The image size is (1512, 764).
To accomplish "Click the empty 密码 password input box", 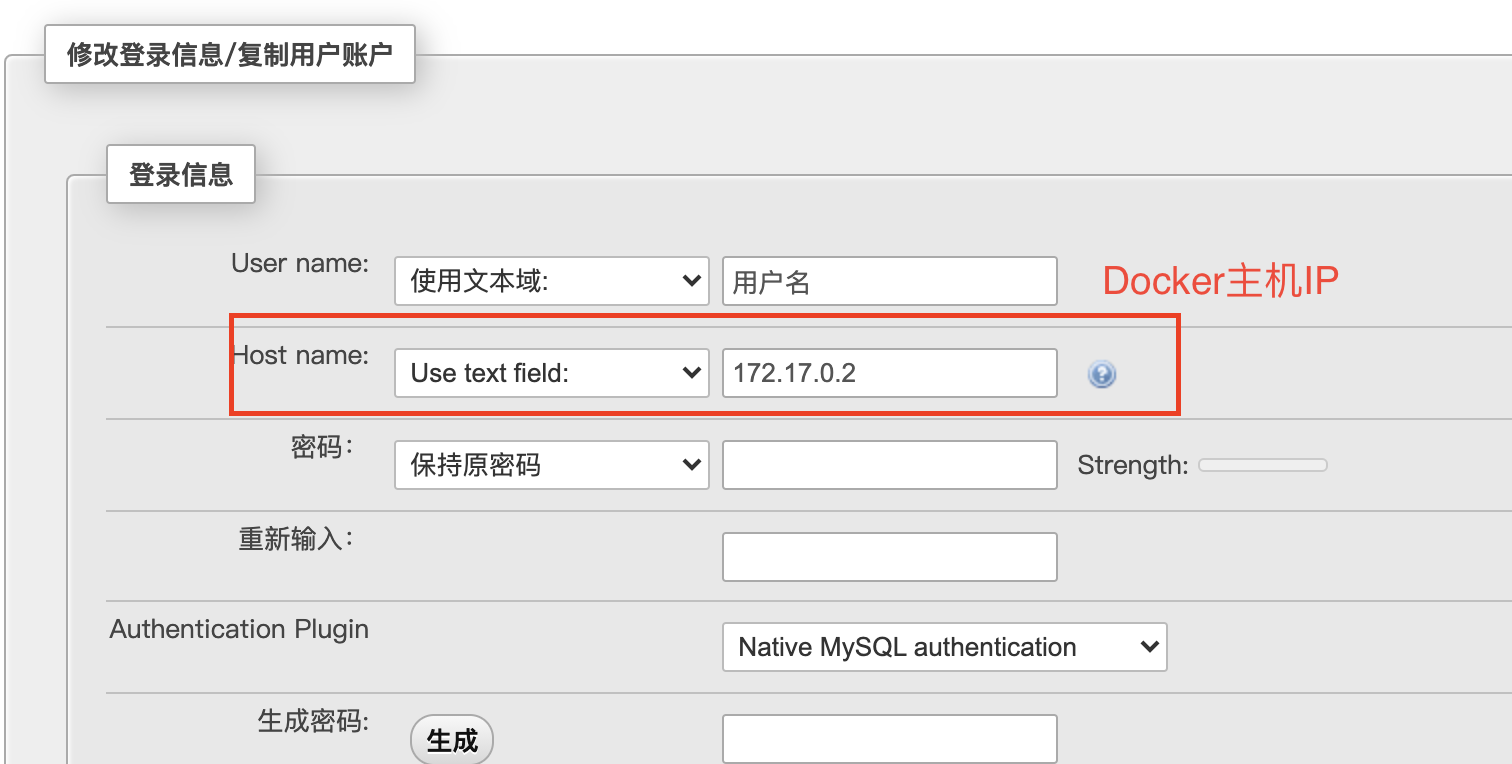I will [x=889, y=466].
